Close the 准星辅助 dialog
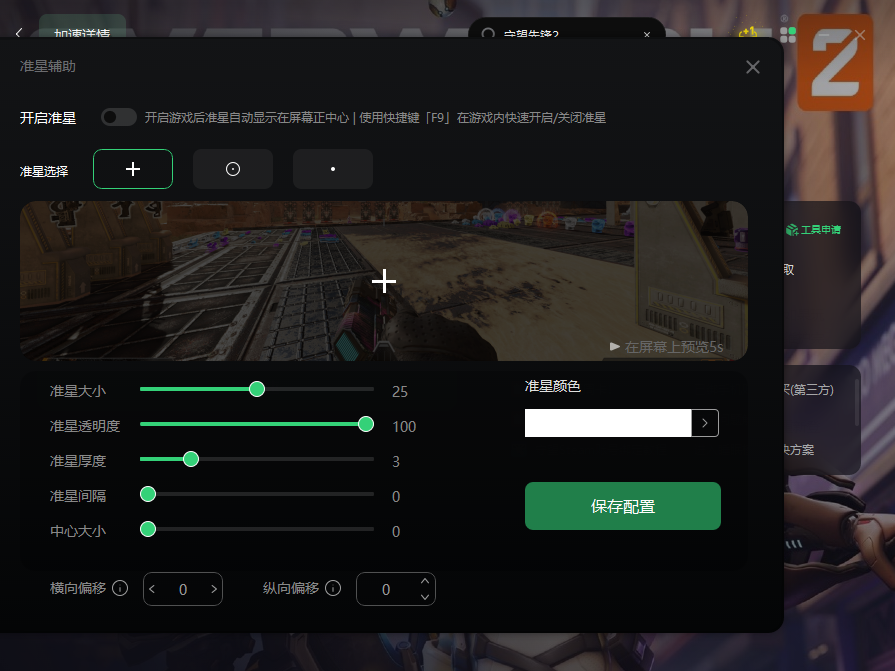 [x=752, y=67]
